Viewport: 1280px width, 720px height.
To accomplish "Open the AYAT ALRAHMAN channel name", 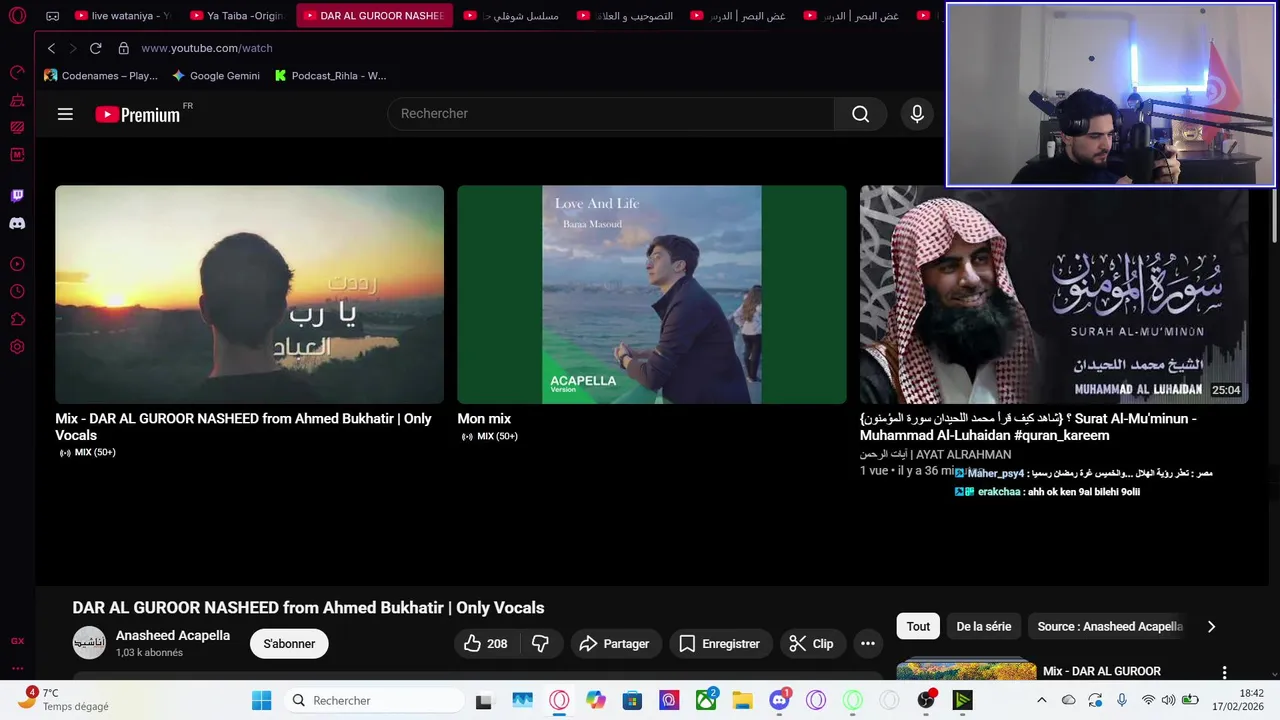I will 935,454.
